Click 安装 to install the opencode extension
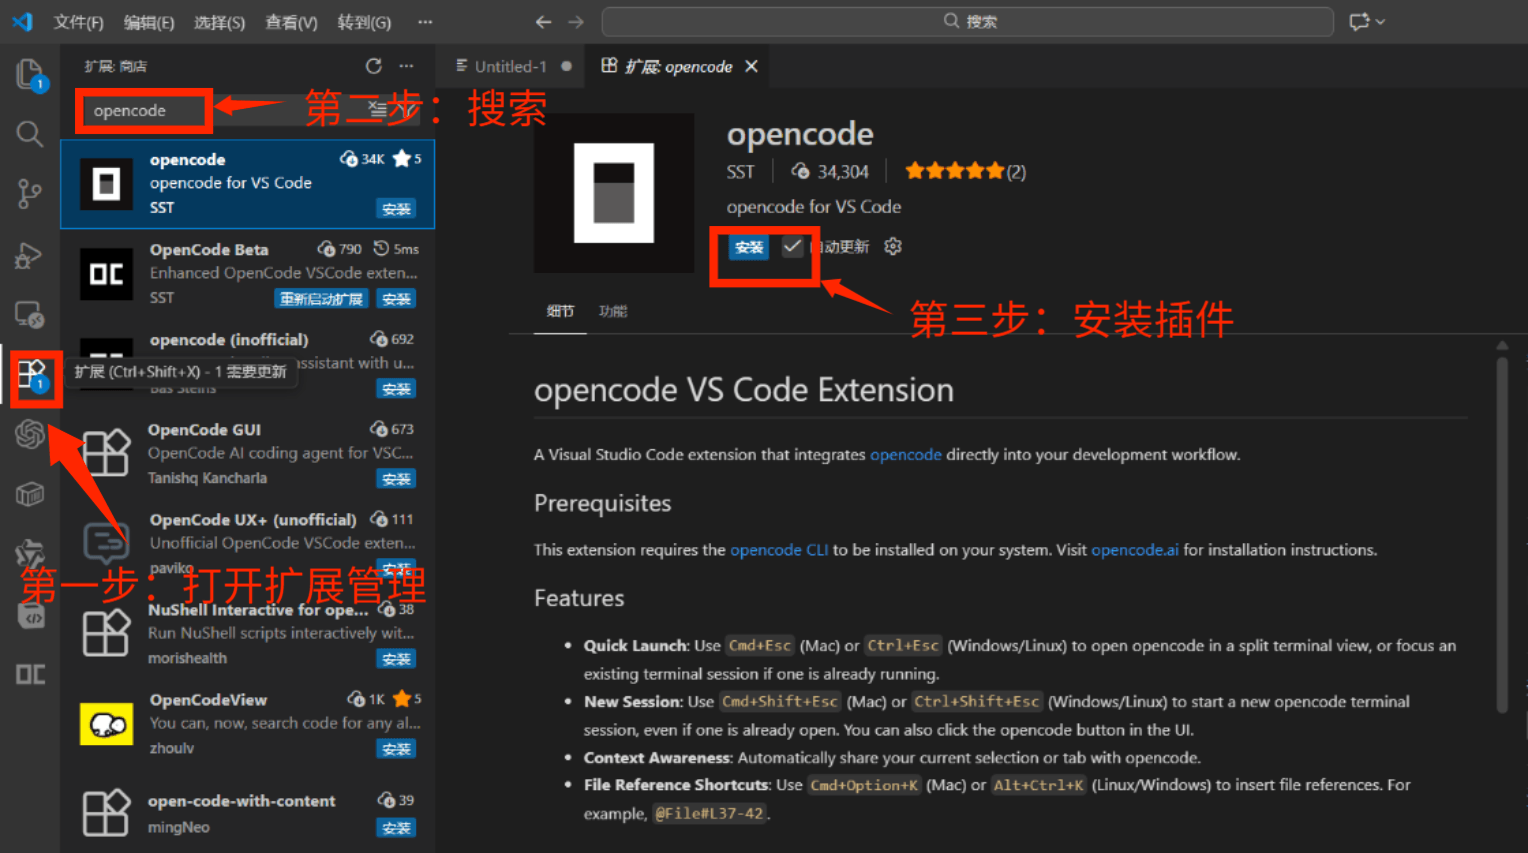Image resolution: width=1528 pixels, height=853 pixels. pos(748,246)
